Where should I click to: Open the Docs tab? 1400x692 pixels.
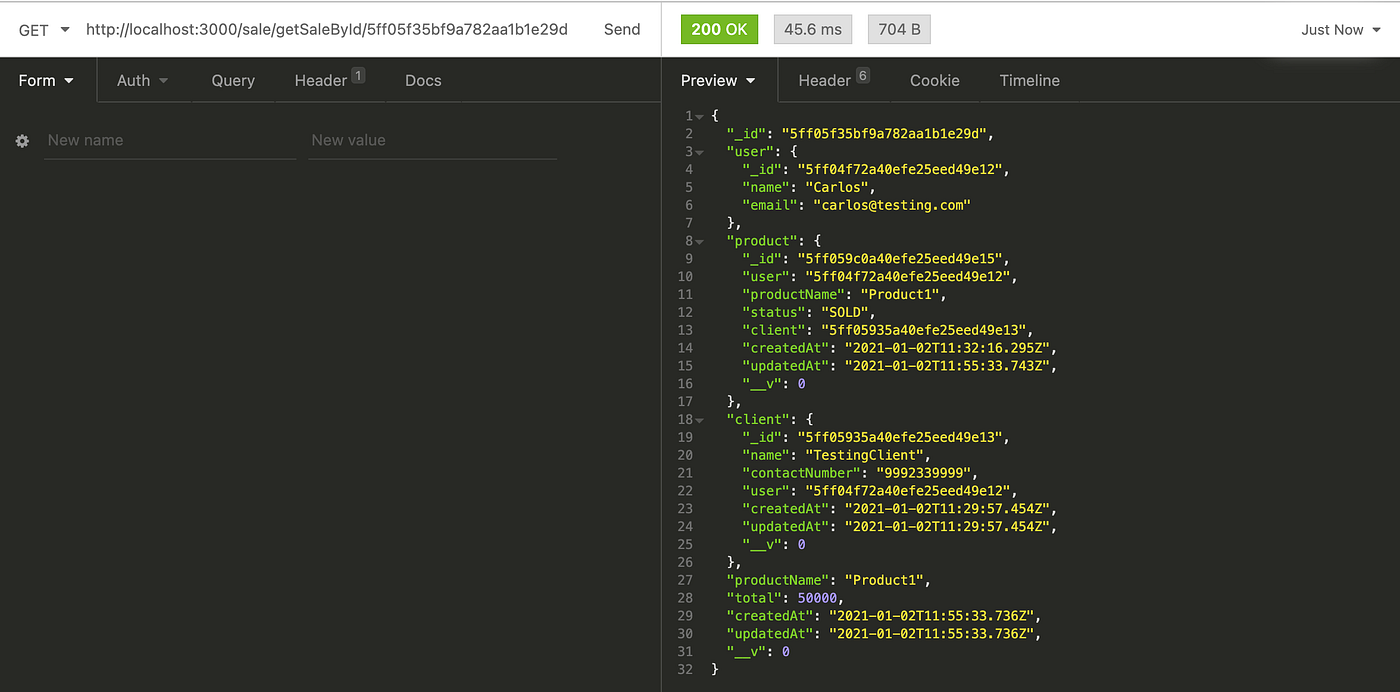[x=422, y=80]
